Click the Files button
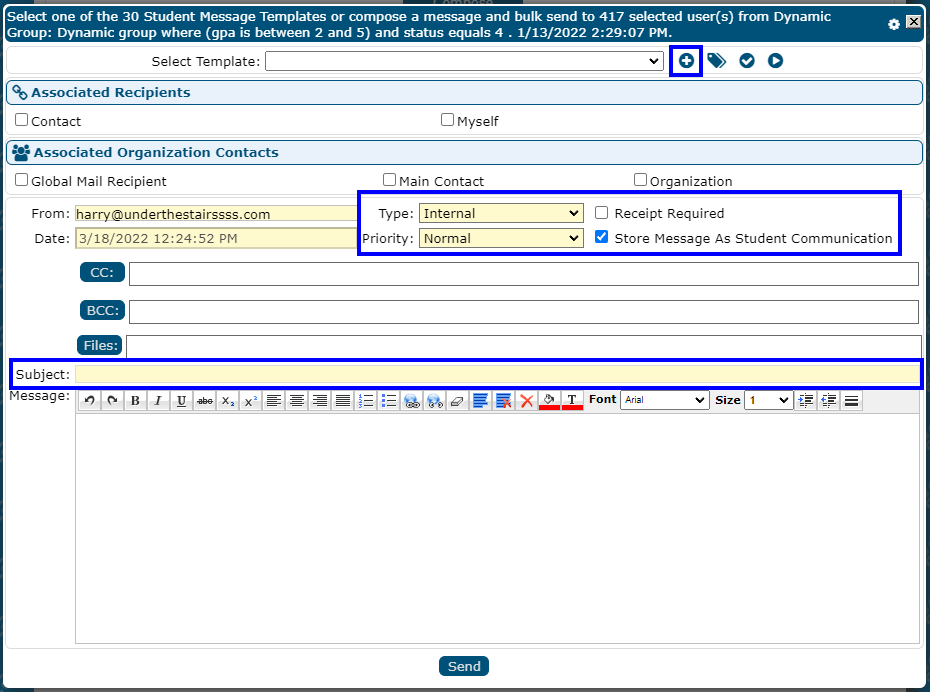The height and width of the screenshot is (692, 930). coord(100,346)
